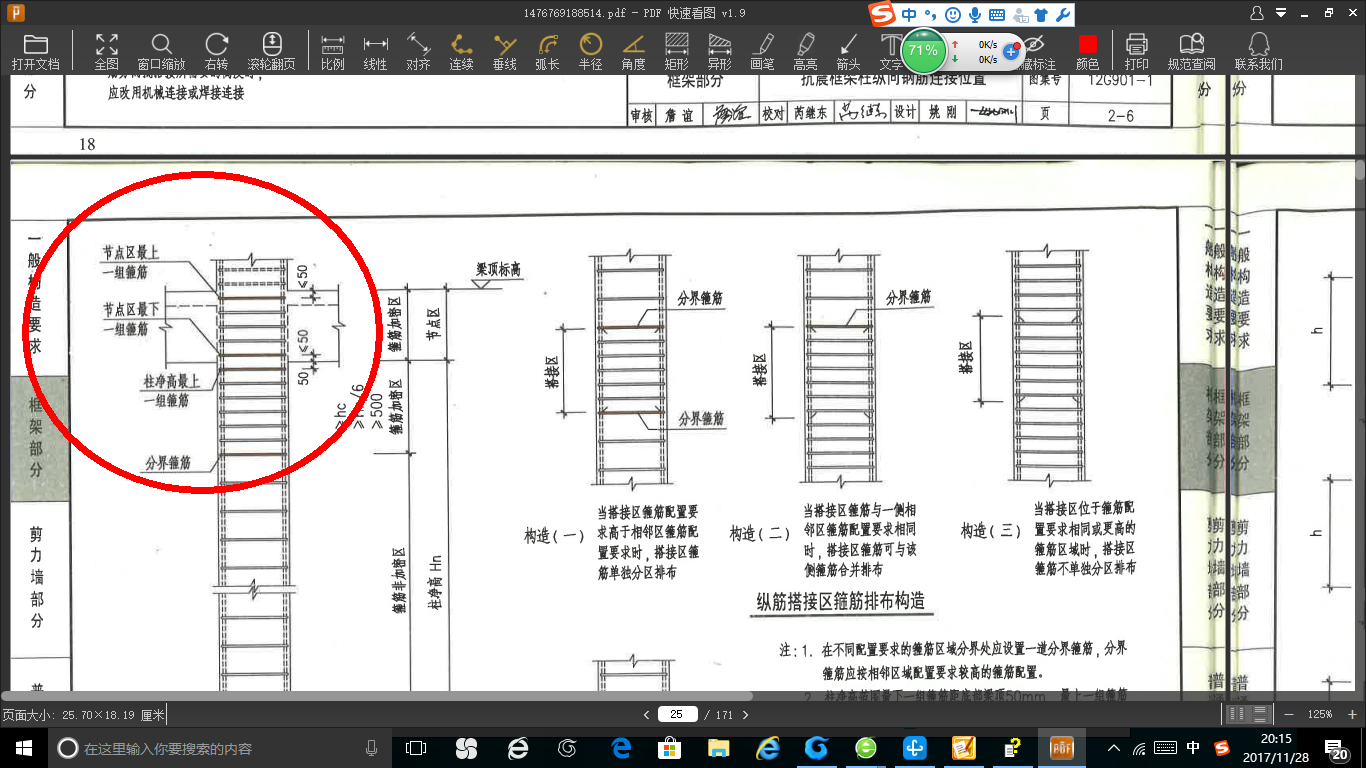Switch to the PDF viewer taskbar button
The image size is (1366, 768).
(x=1060, y=747)
